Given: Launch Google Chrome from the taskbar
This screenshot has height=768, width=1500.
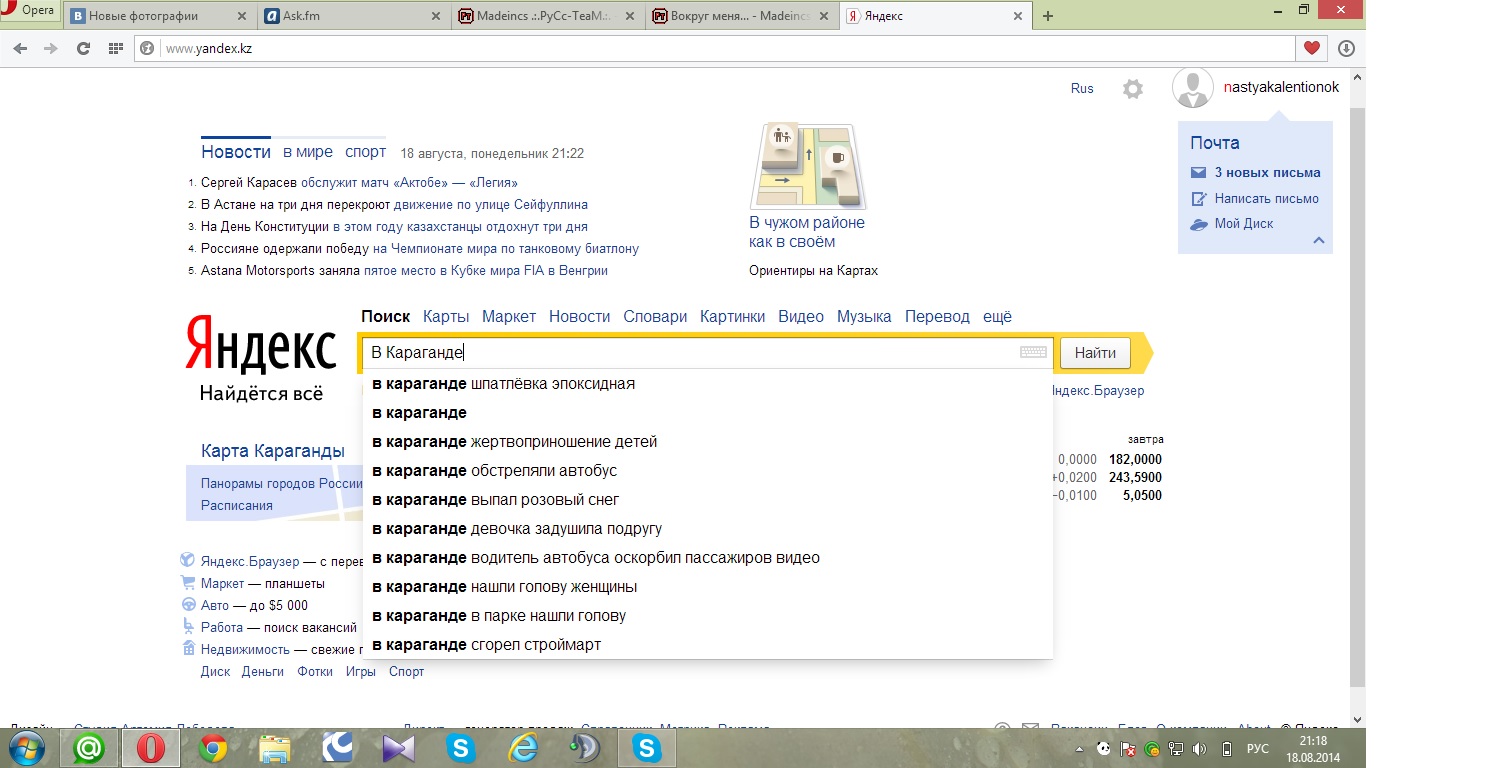Looking at the screenshot, I should (x=212, y=748).
